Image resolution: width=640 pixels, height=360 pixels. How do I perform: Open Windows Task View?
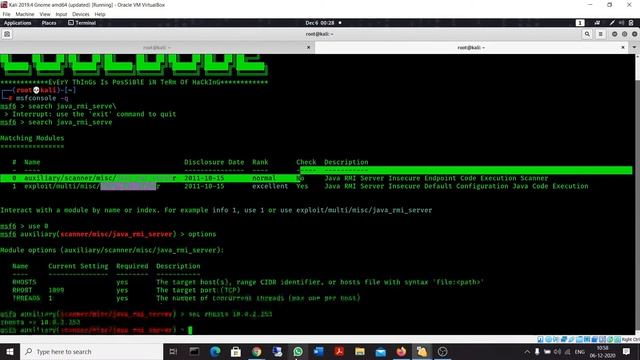[173, 351]
